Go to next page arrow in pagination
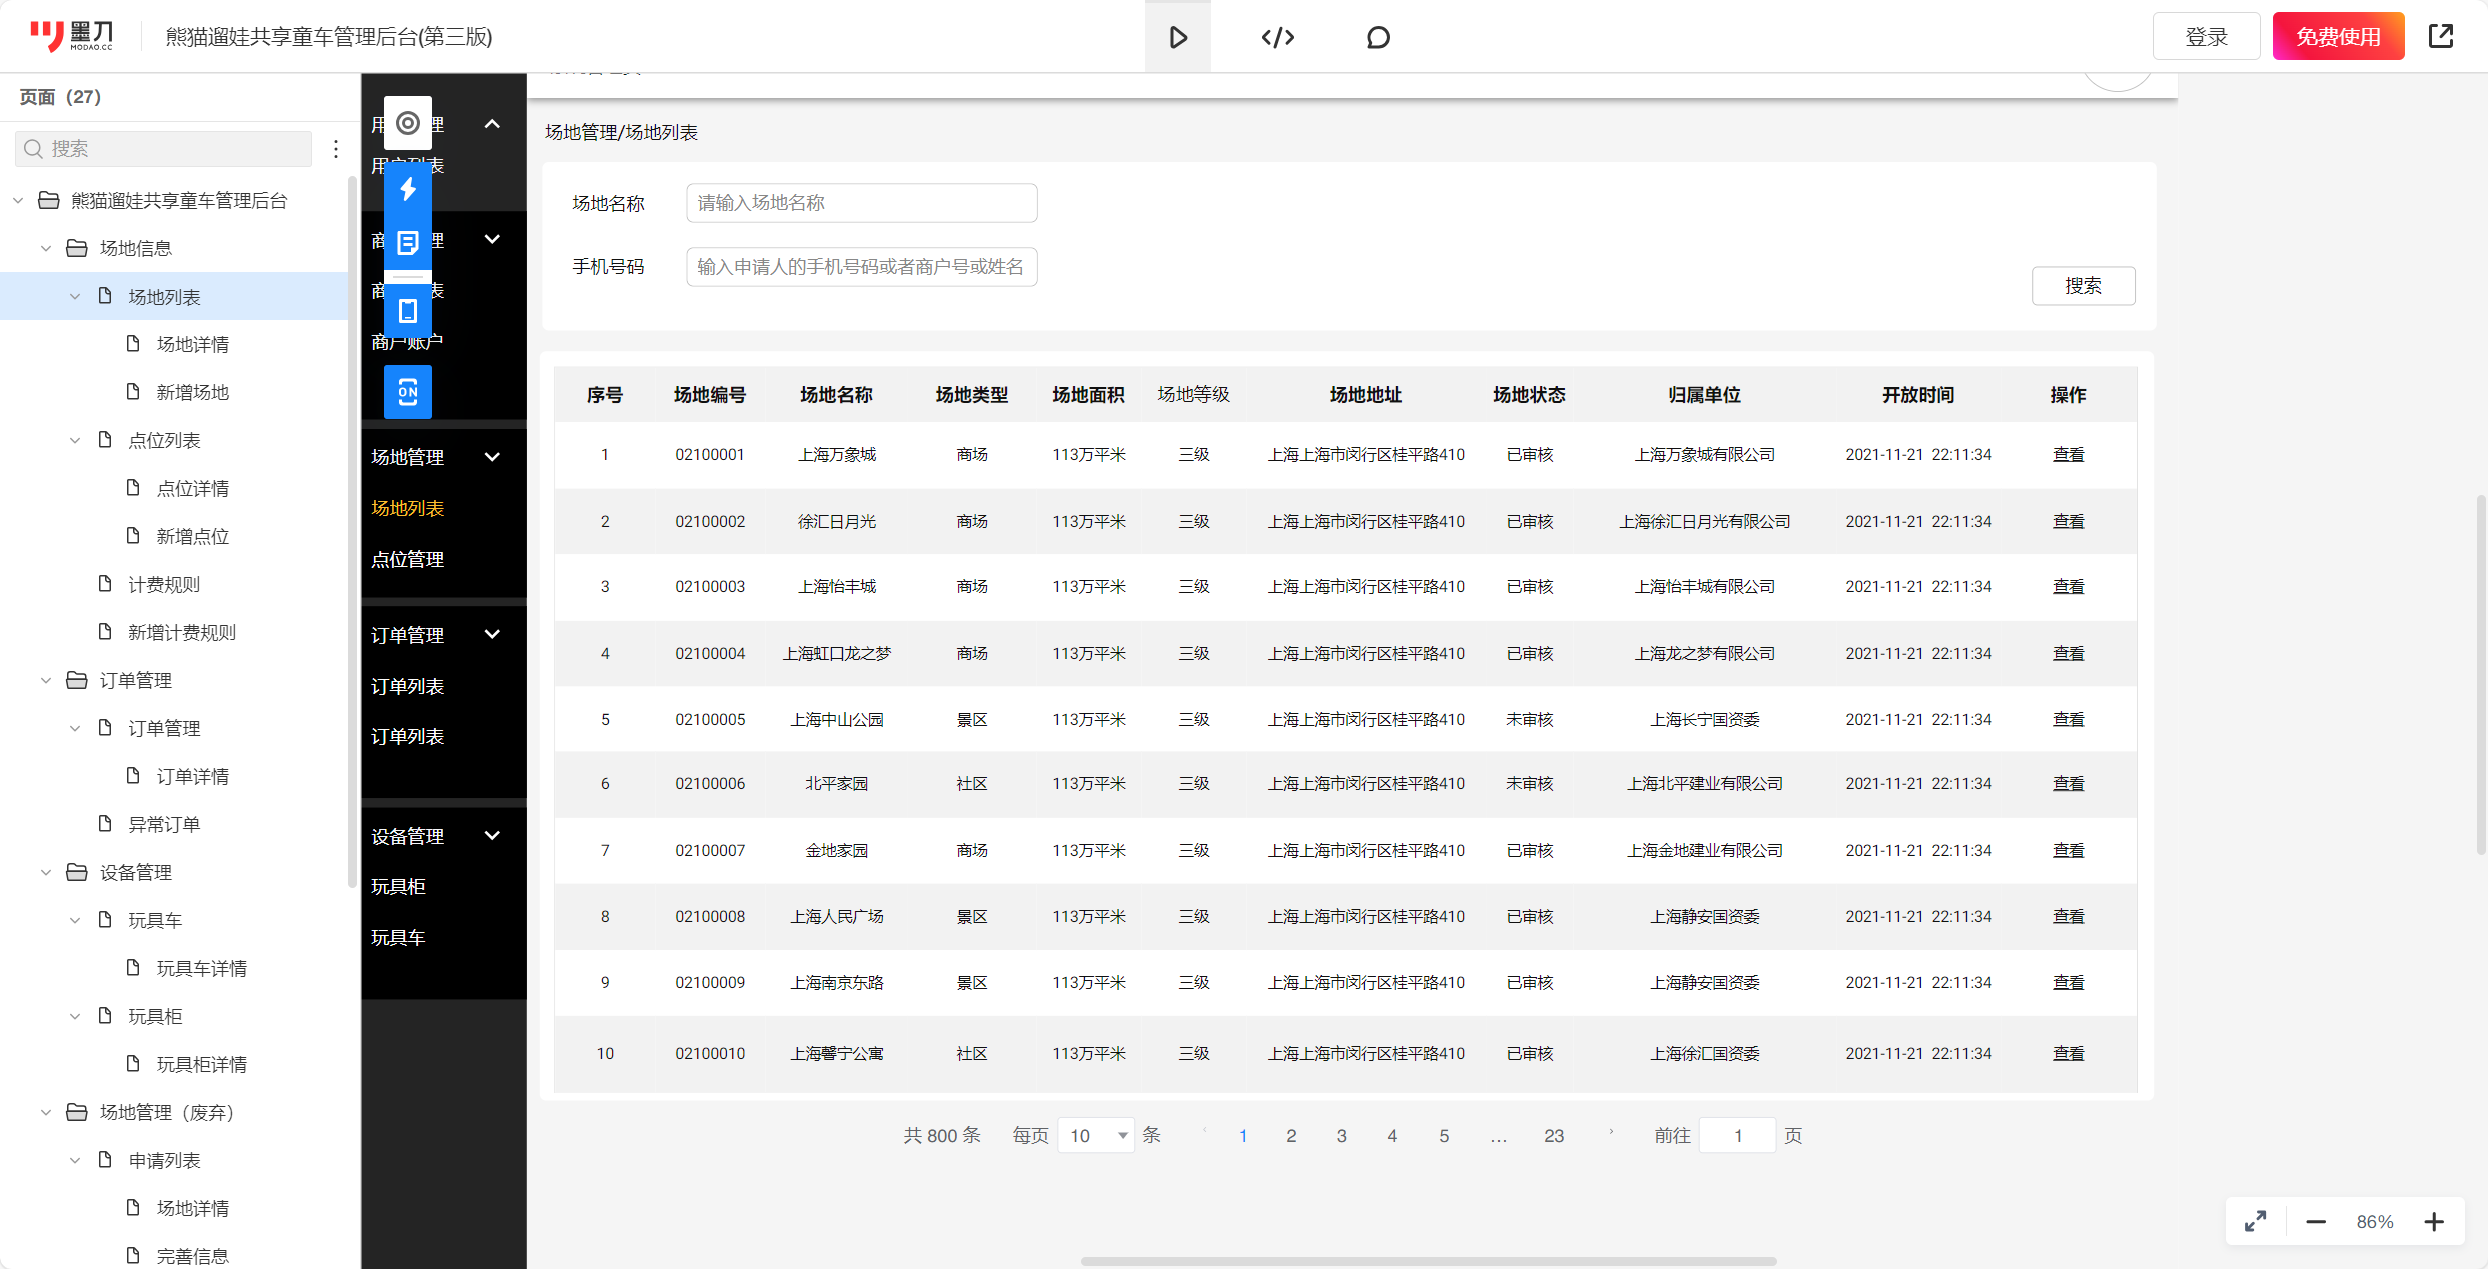The width and height of the screenshot is (2488, 1269). tap(1611, 1133)
